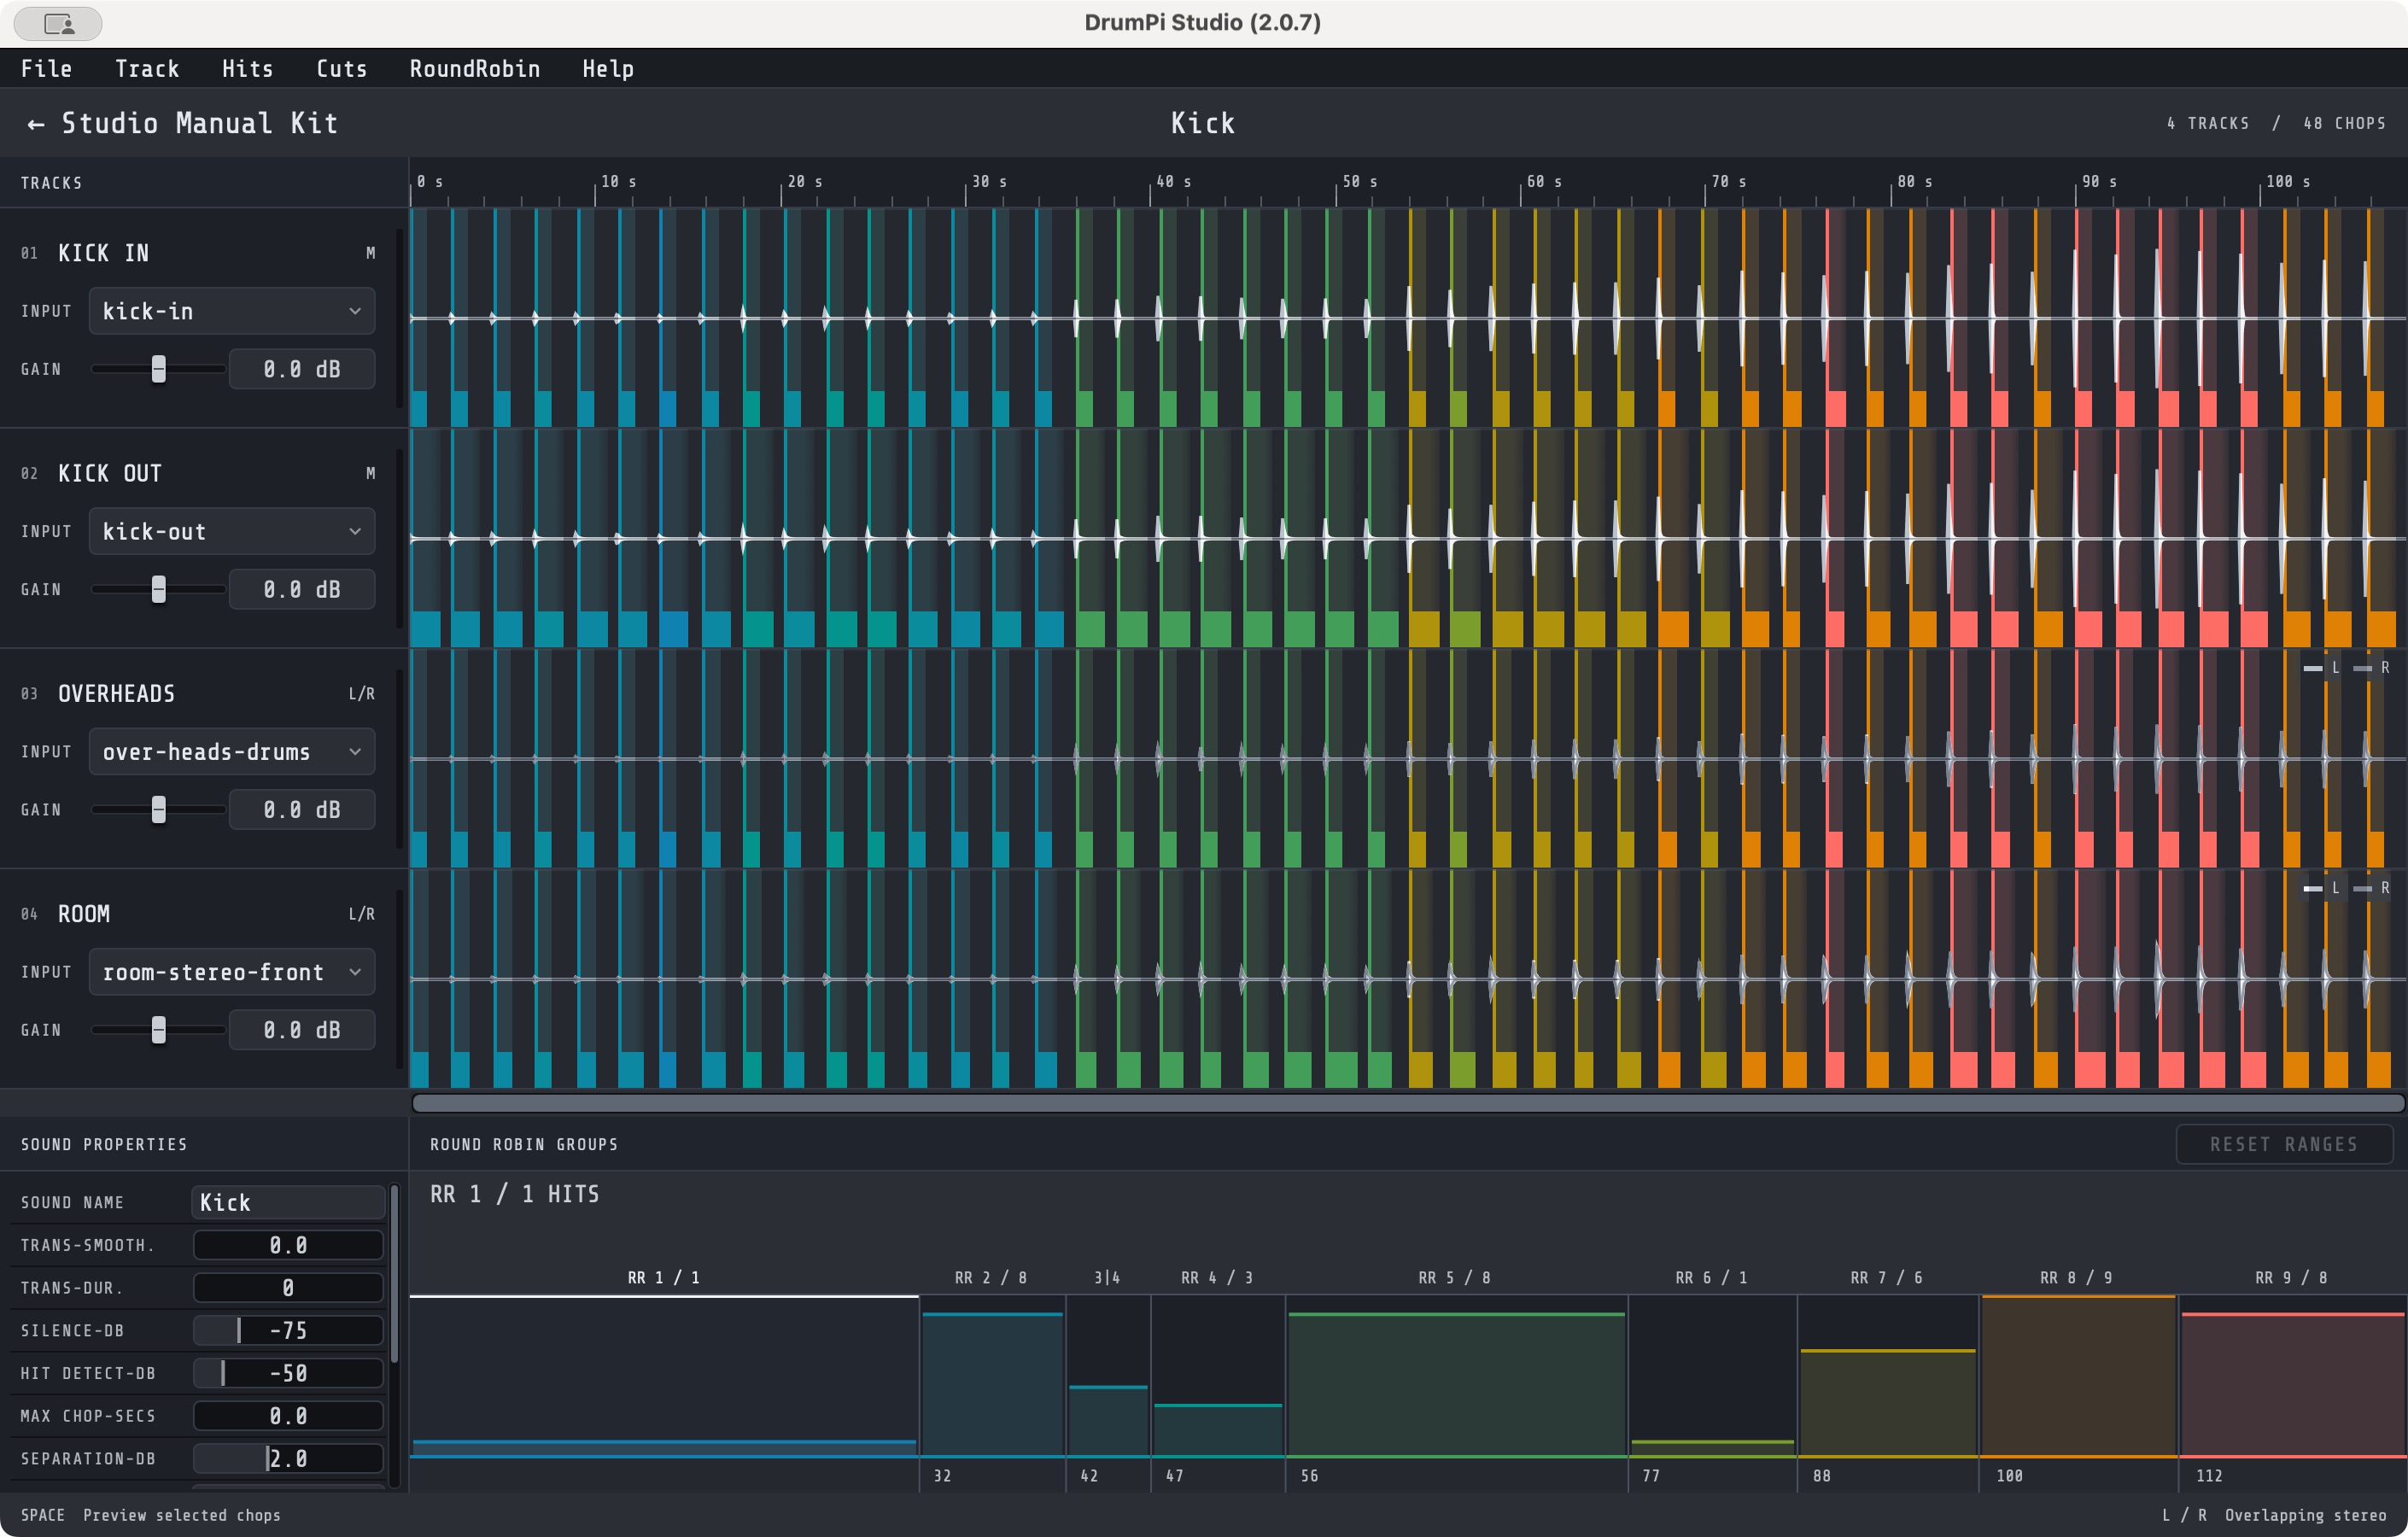The width and height of the screenshot is (2408, 1537).
Task: Click the KICK IN gain slider handle
Action: point(158,369)
